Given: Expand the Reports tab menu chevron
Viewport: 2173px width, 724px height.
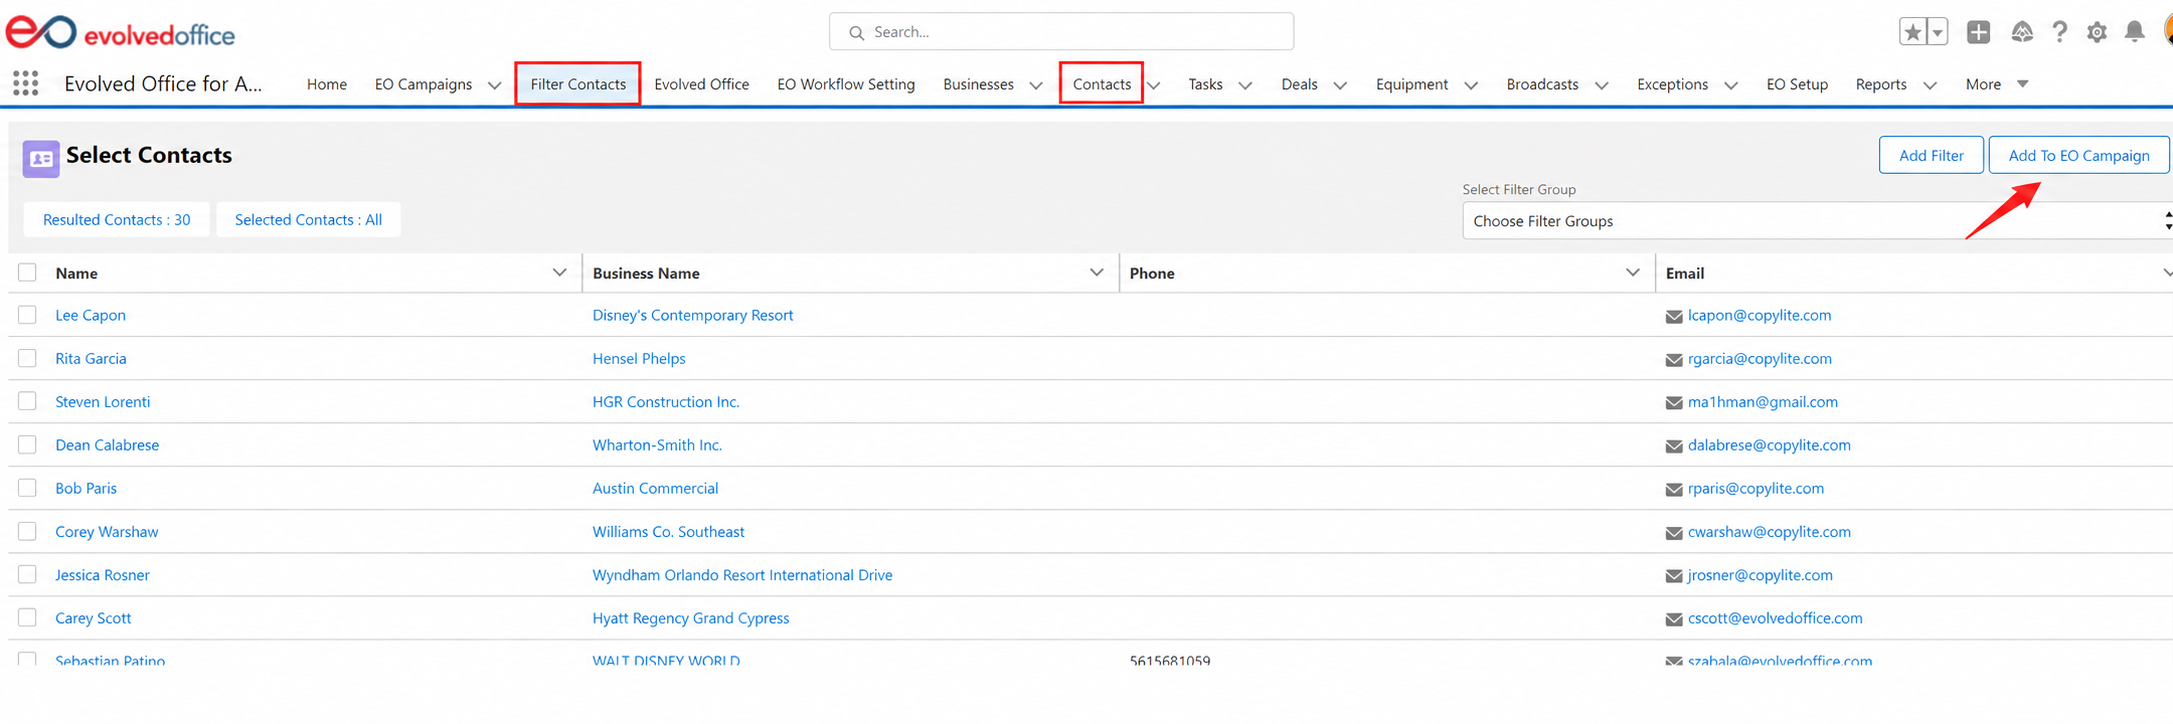Looking at the screenshot, I should (1930, 85).
